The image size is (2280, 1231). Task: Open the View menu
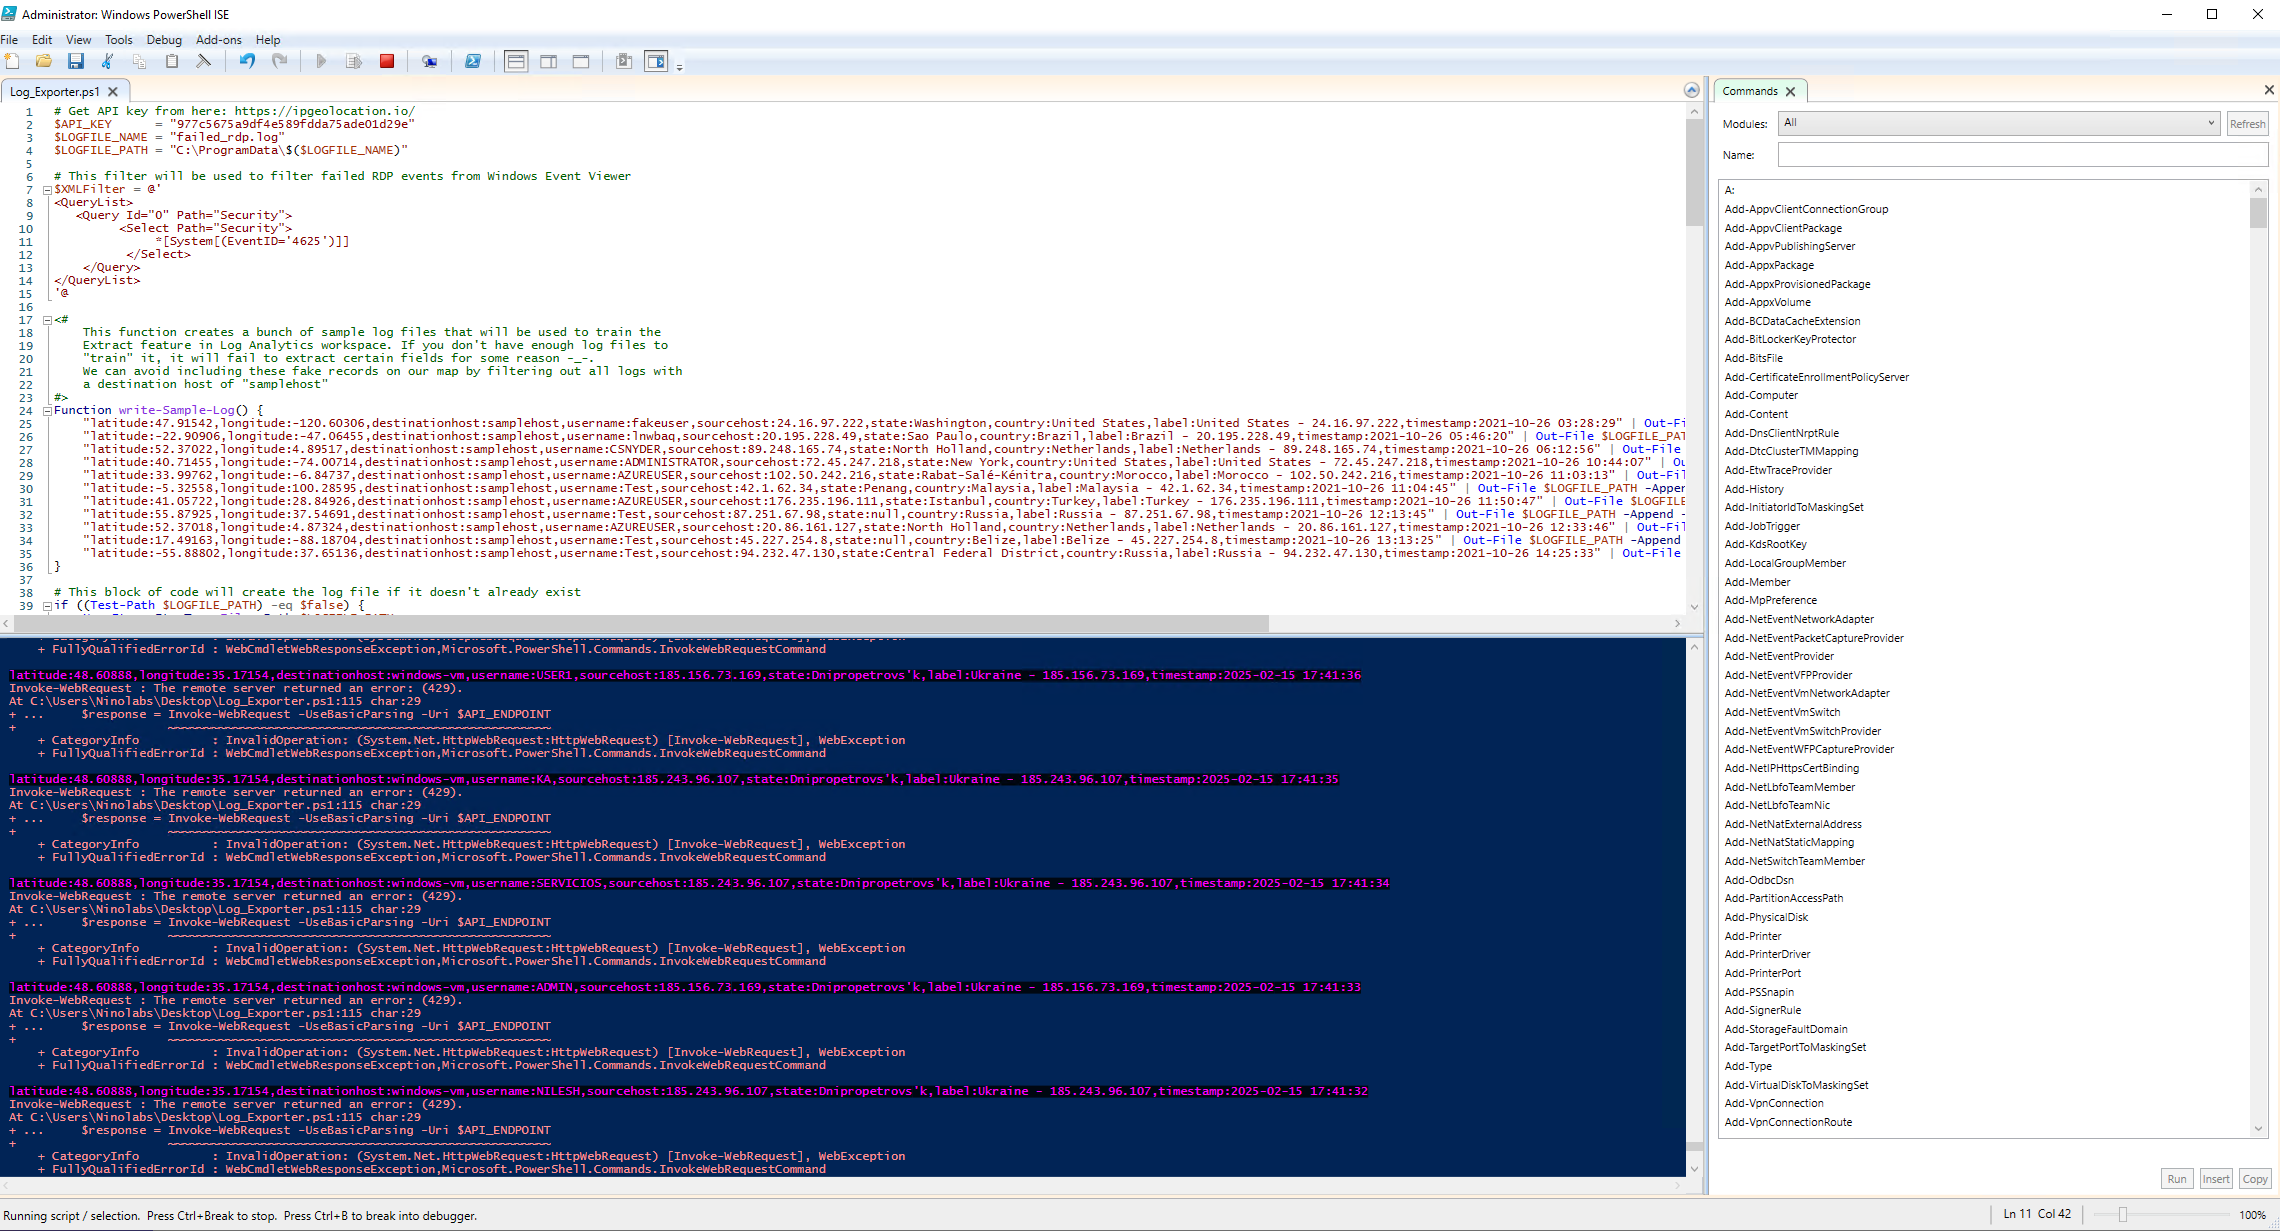pyautogui.click(x=78, y=40)
